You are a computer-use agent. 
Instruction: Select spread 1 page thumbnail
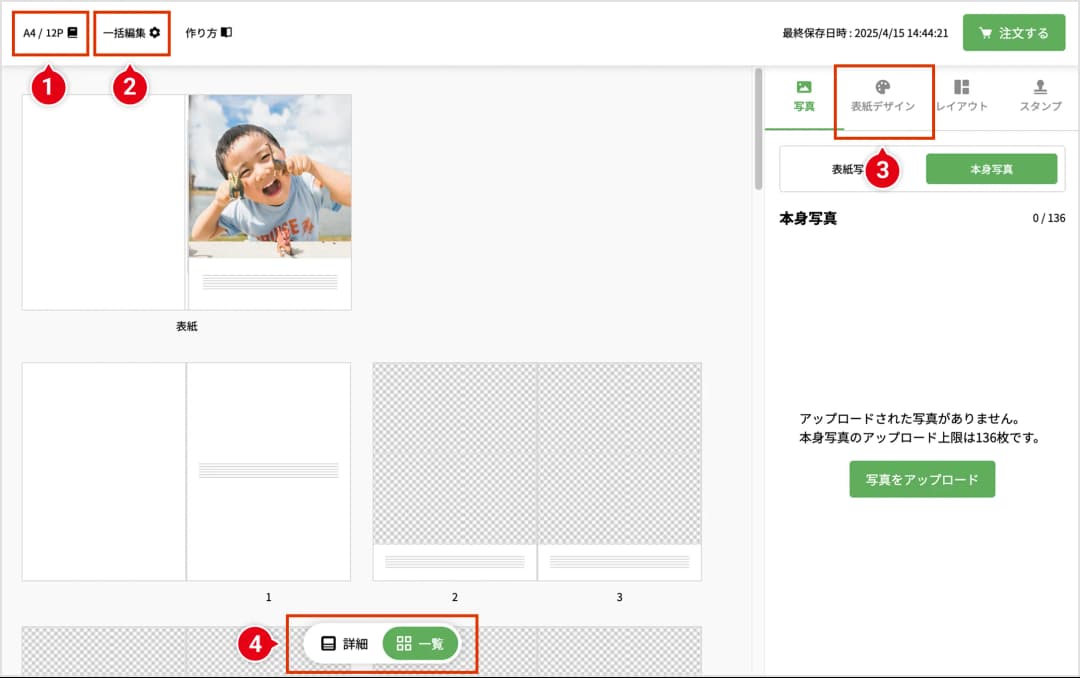coord(268,470)
